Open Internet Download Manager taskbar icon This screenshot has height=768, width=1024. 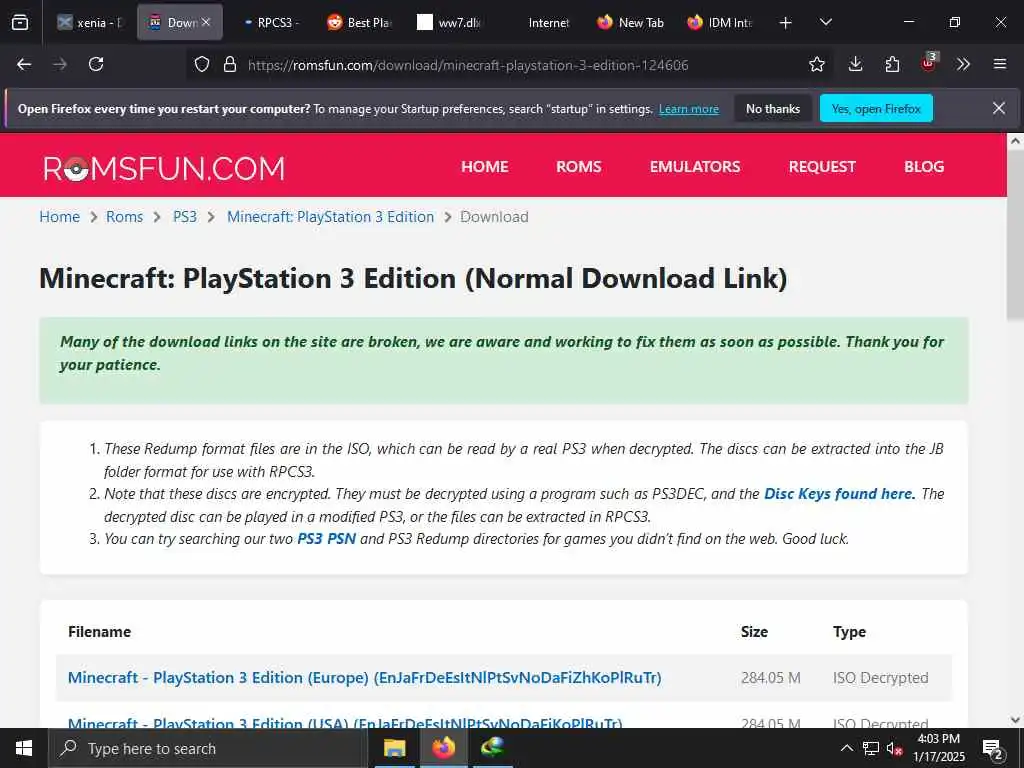point(492,748)
